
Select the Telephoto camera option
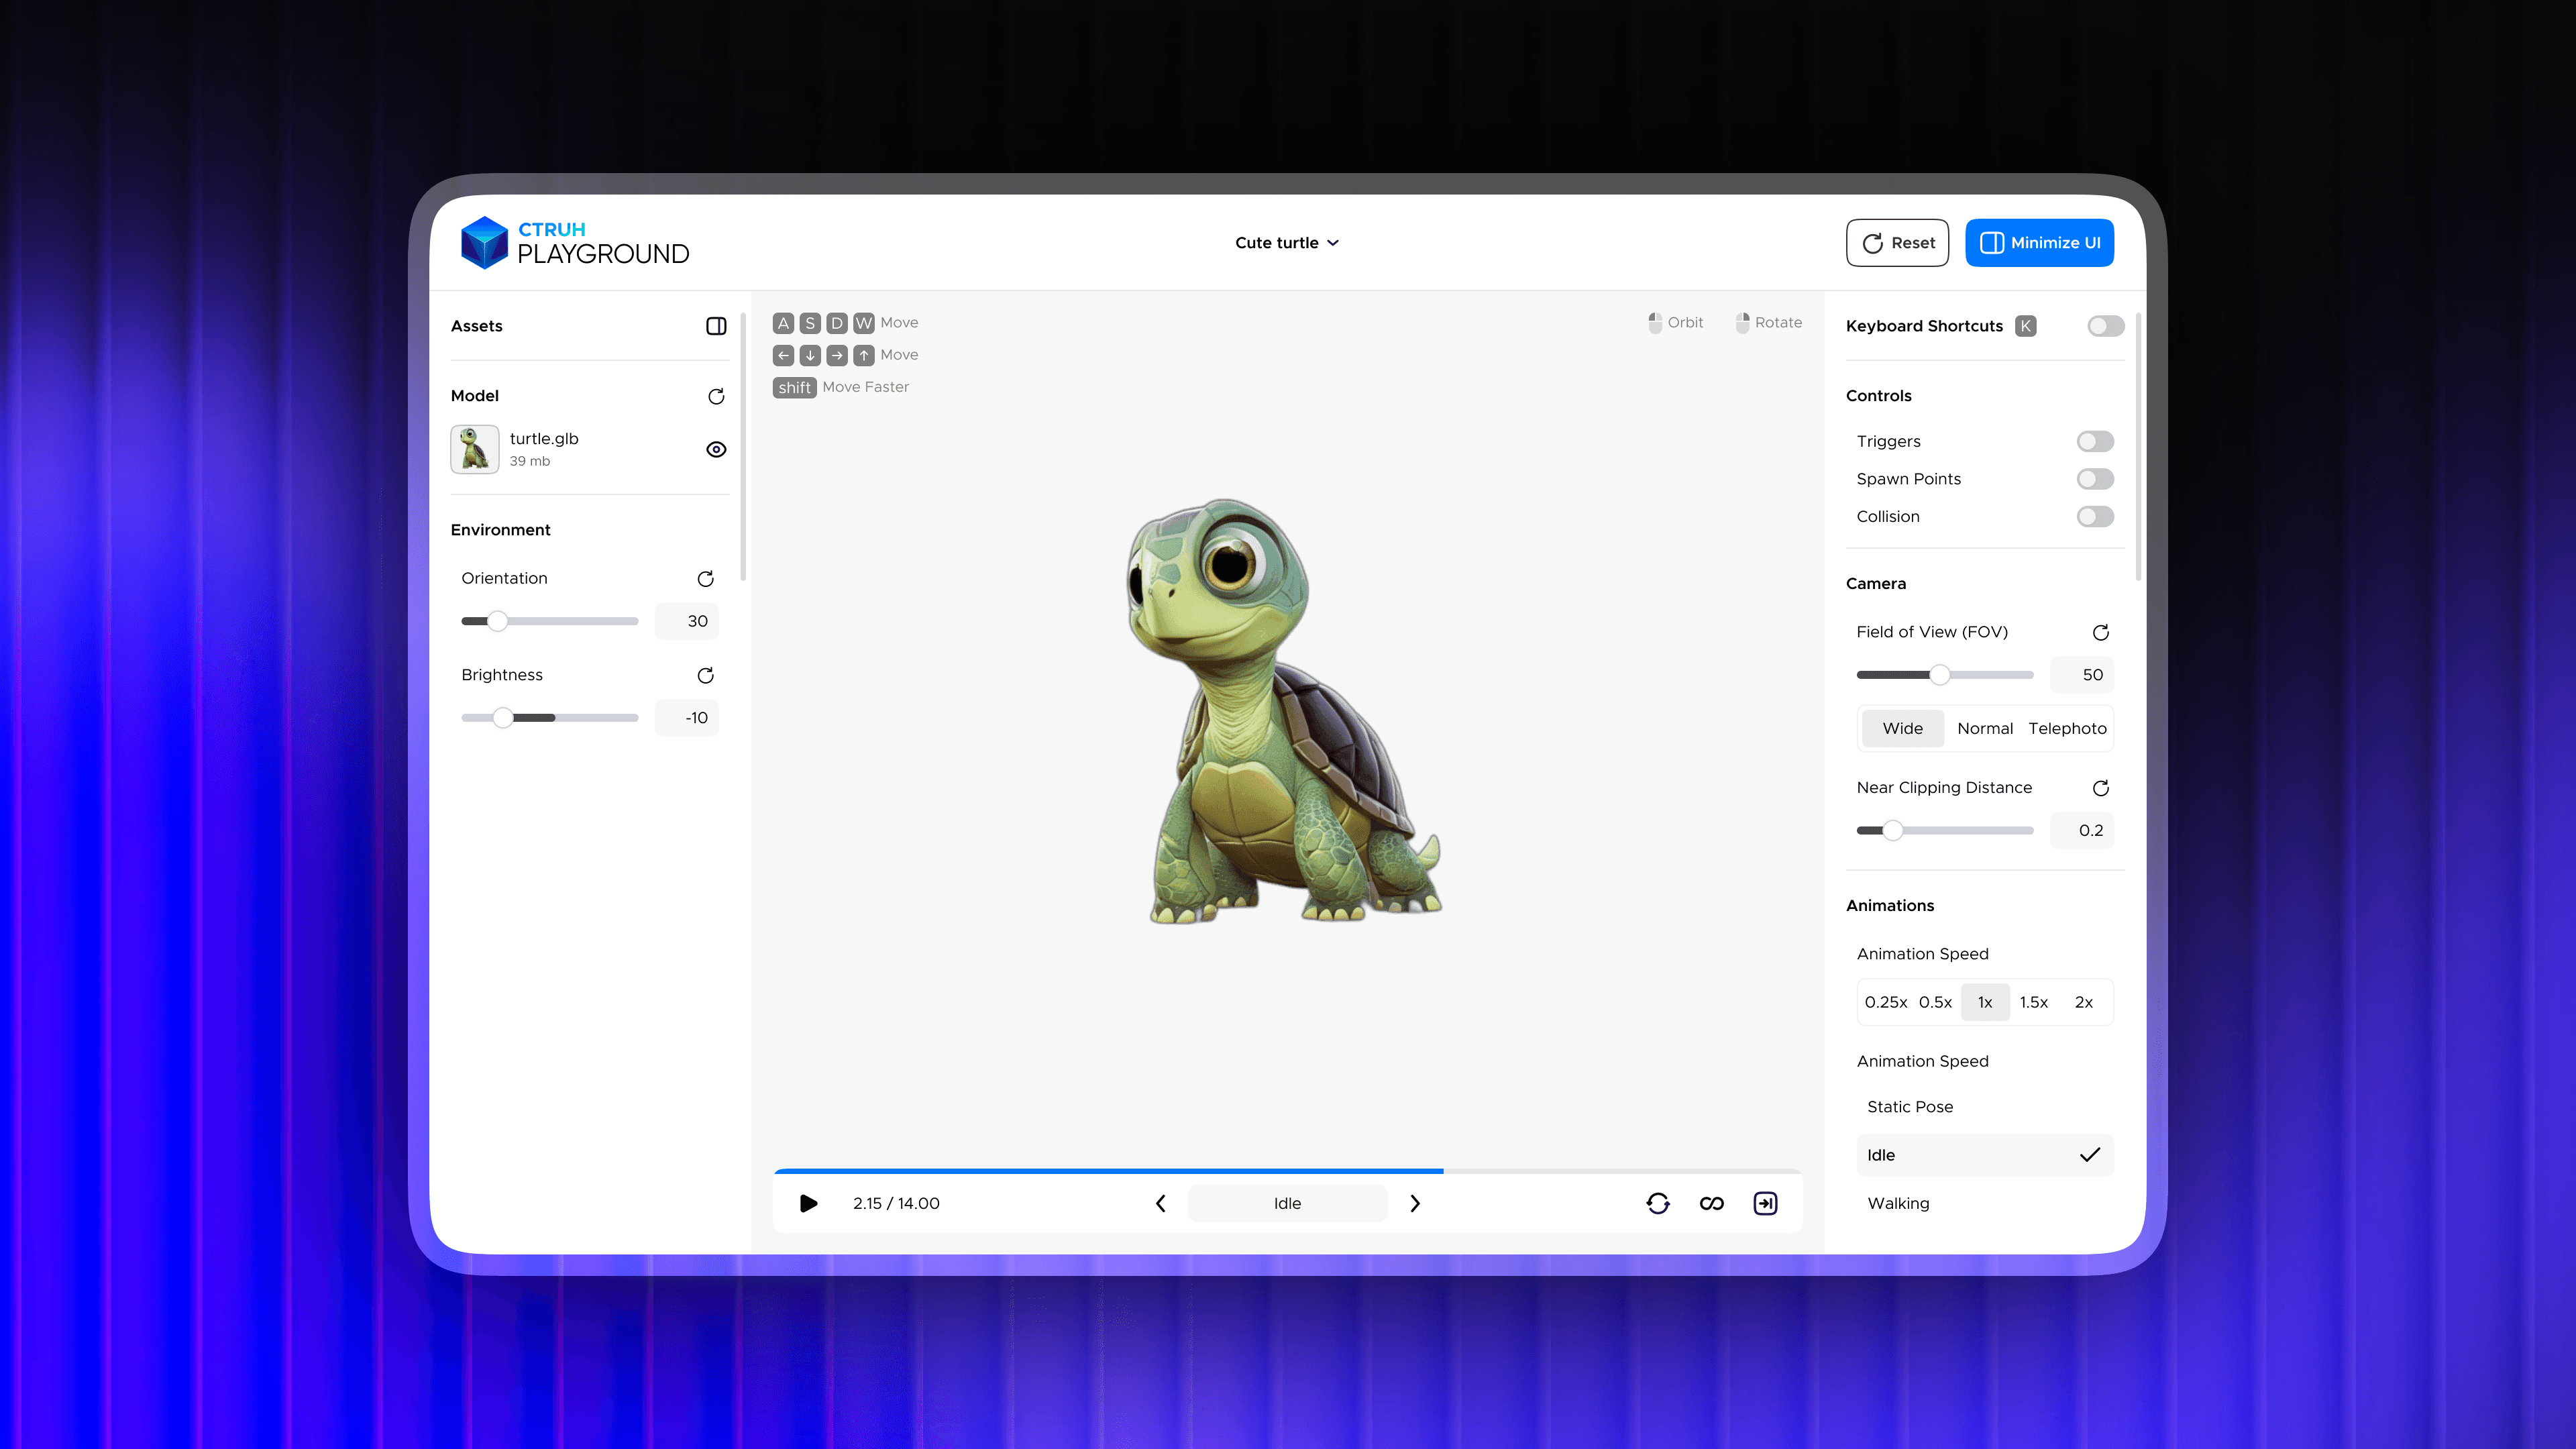tap(2067, 728)
